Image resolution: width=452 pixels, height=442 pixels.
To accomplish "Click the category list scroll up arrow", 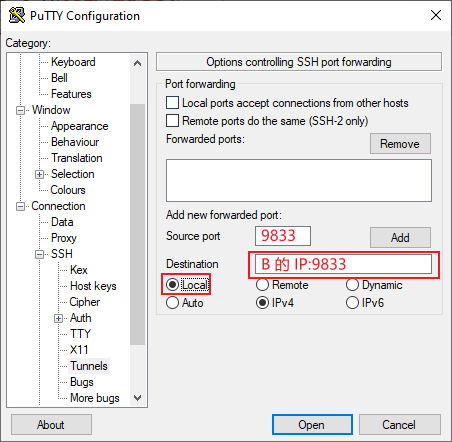I will 137,63.
